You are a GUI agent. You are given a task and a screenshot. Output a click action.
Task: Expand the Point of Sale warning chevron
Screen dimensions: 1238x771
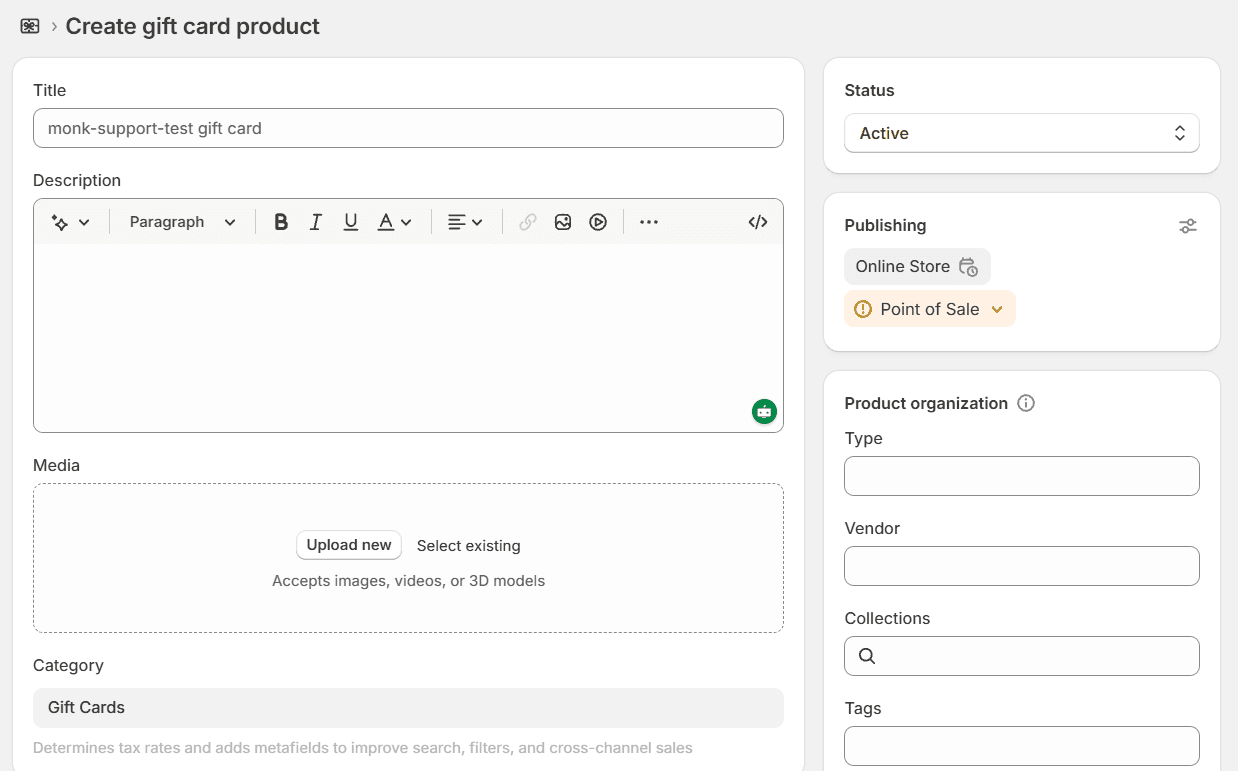(x=997, y=309)
